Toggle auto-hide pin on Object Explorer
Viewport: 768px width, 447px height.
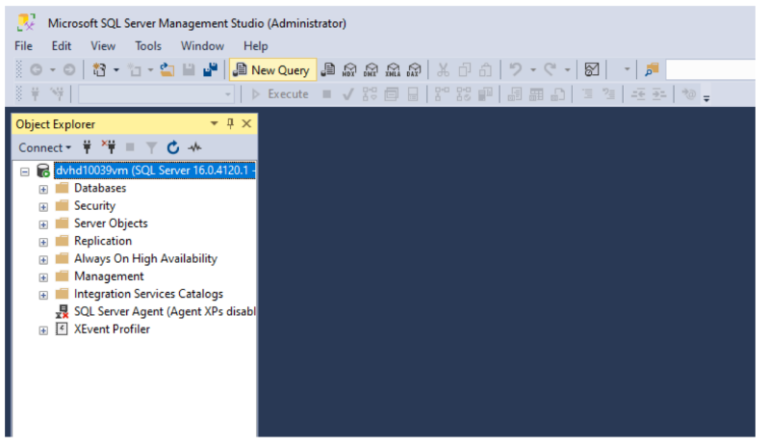click(230, 123)
